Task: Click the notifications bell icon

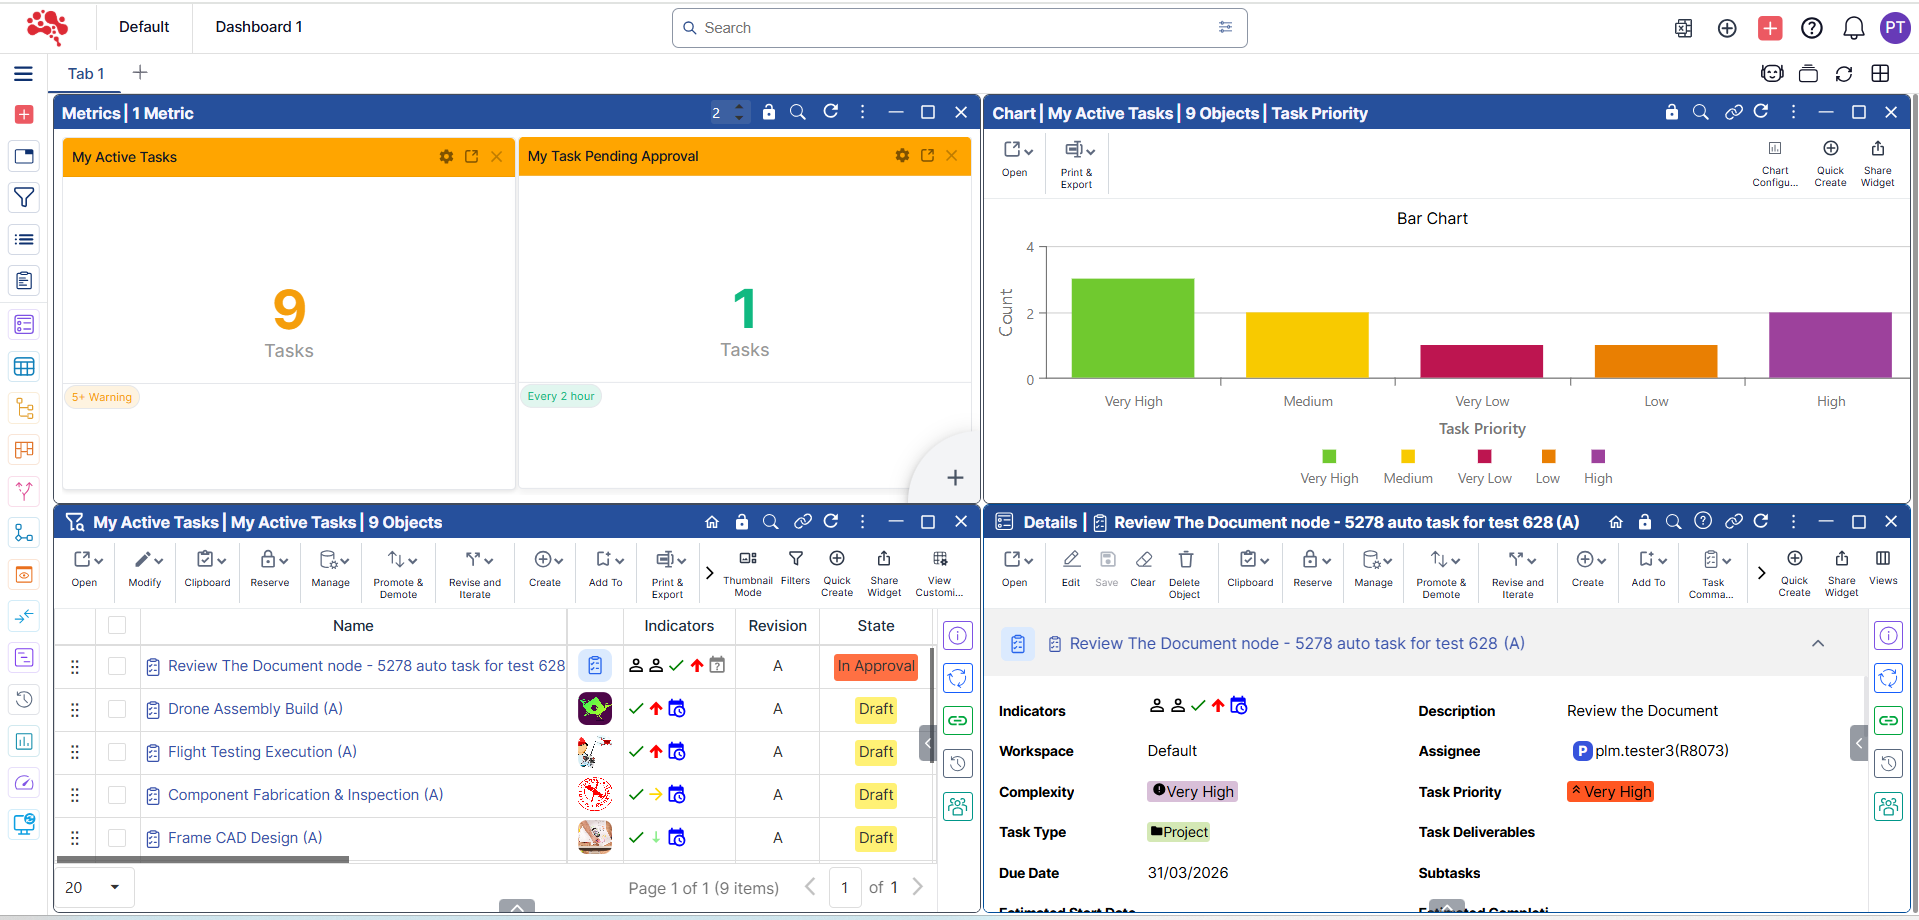Action: tap(1853, 28)
